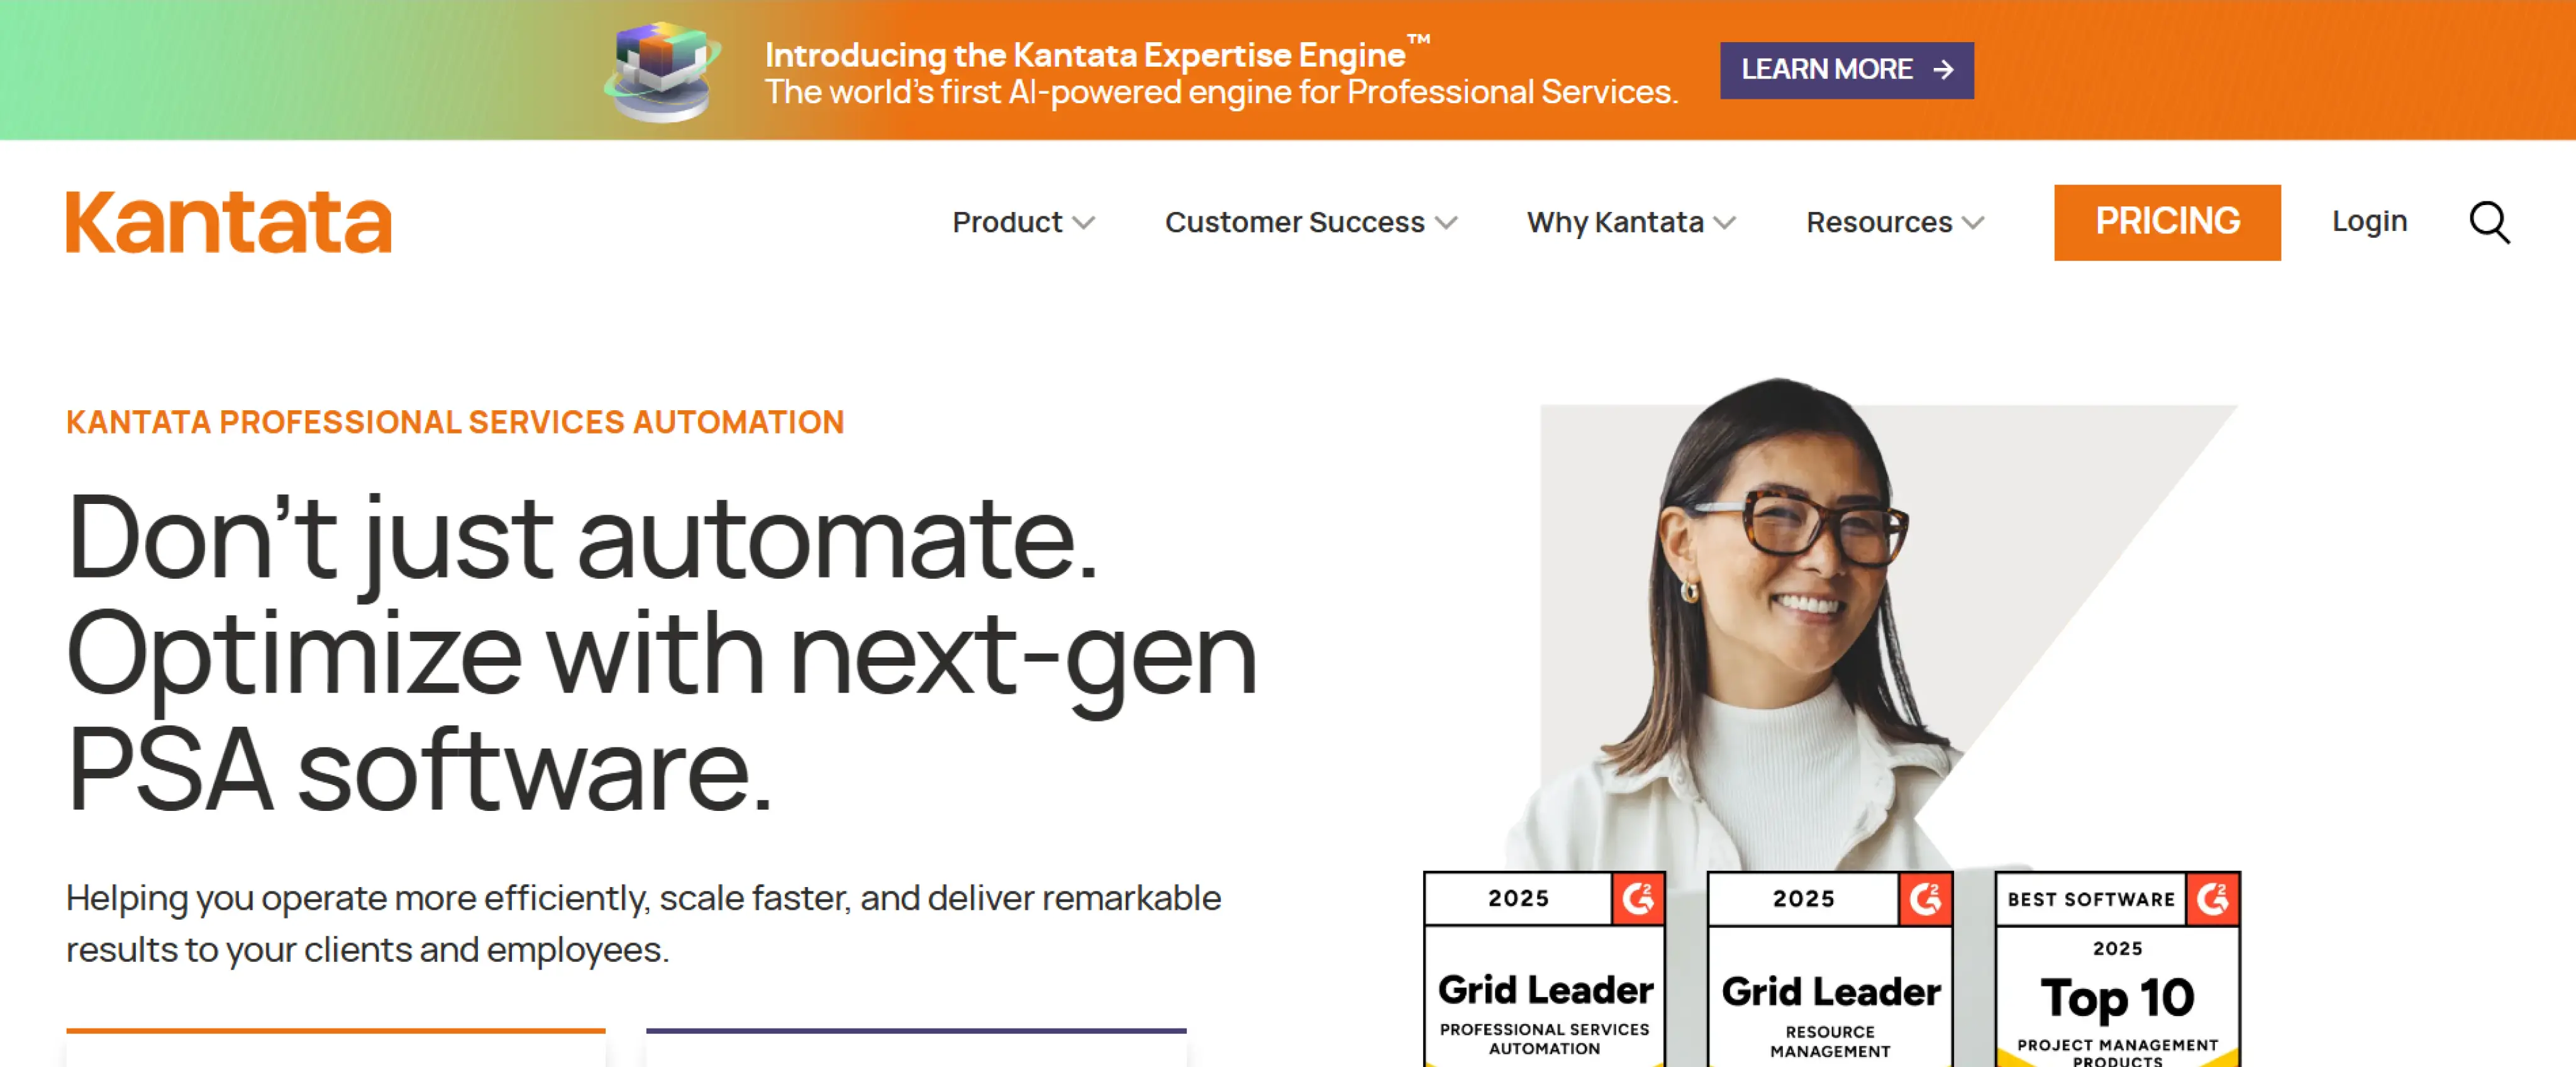Click the Kantata logo

(x=229, y=222)
